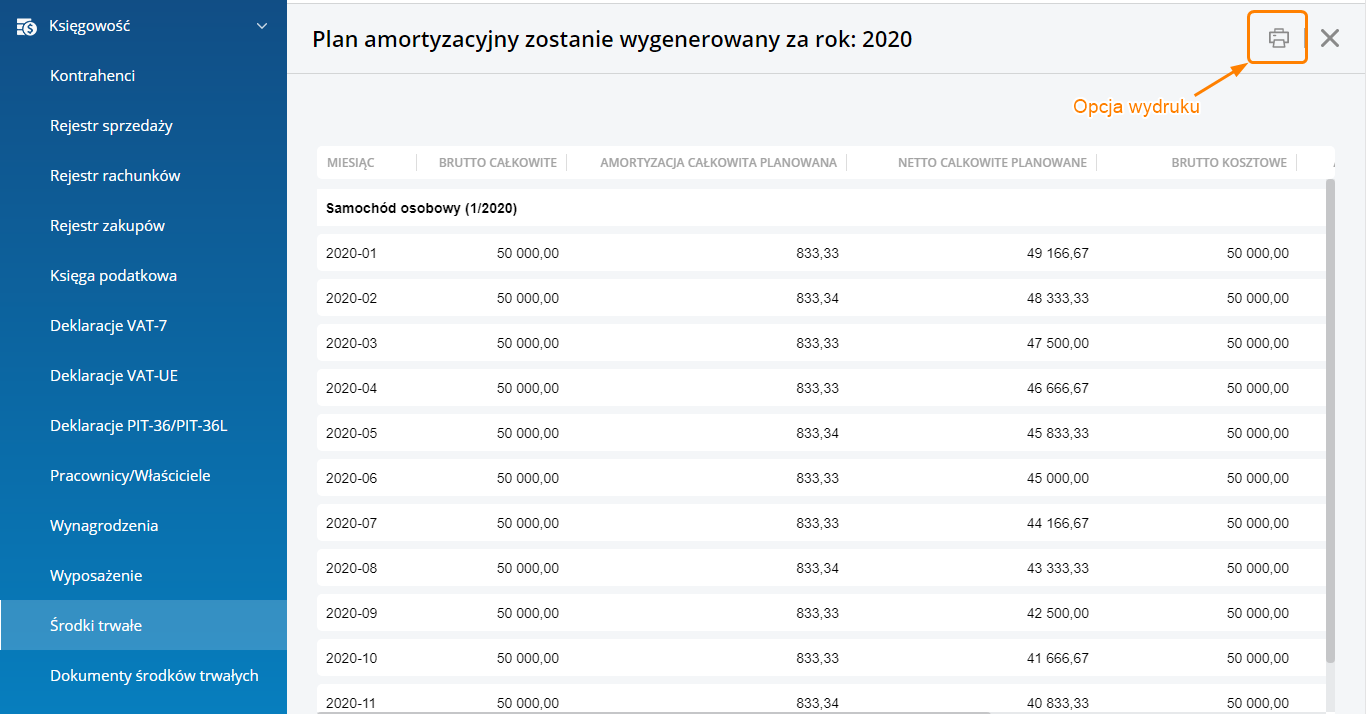The height and width of the screenshot is (714, 1366).
Task: Open Deklaracje VAT-UE page
Action: 113,376
